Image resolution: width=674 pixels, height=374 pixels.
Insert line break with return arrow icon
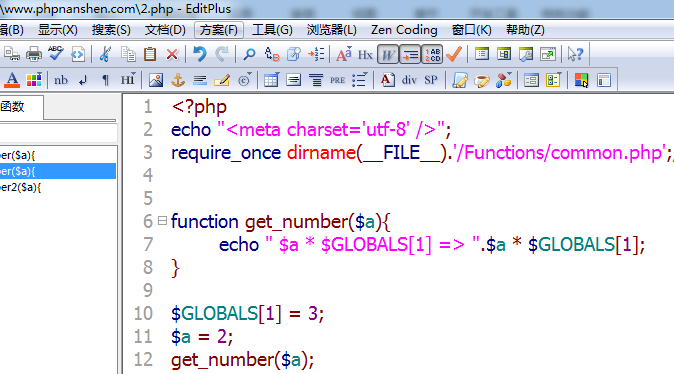83,80
